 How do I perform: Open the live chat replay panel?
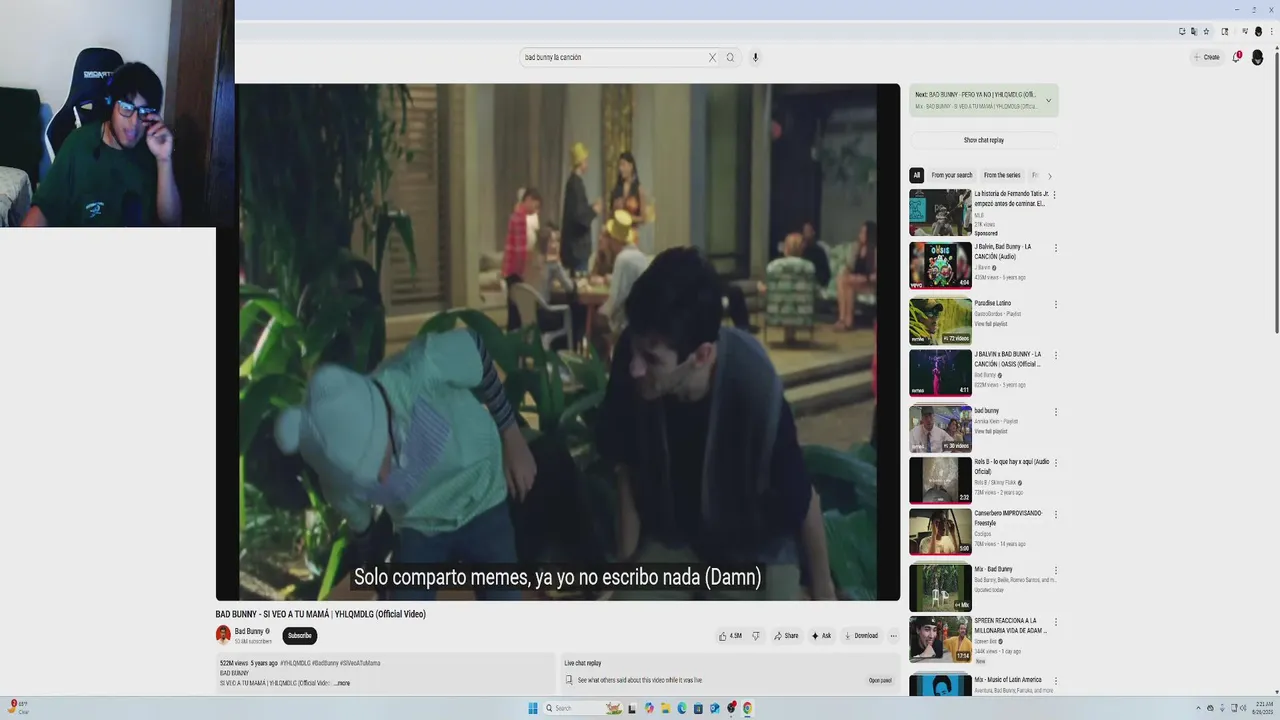[x=880, y=680]
